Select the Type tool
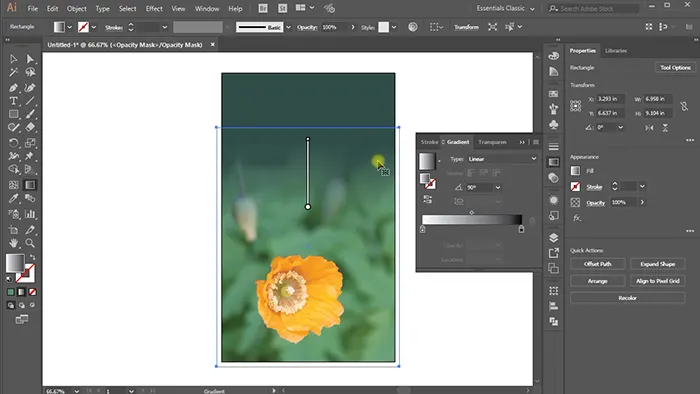 click(13, 101)
